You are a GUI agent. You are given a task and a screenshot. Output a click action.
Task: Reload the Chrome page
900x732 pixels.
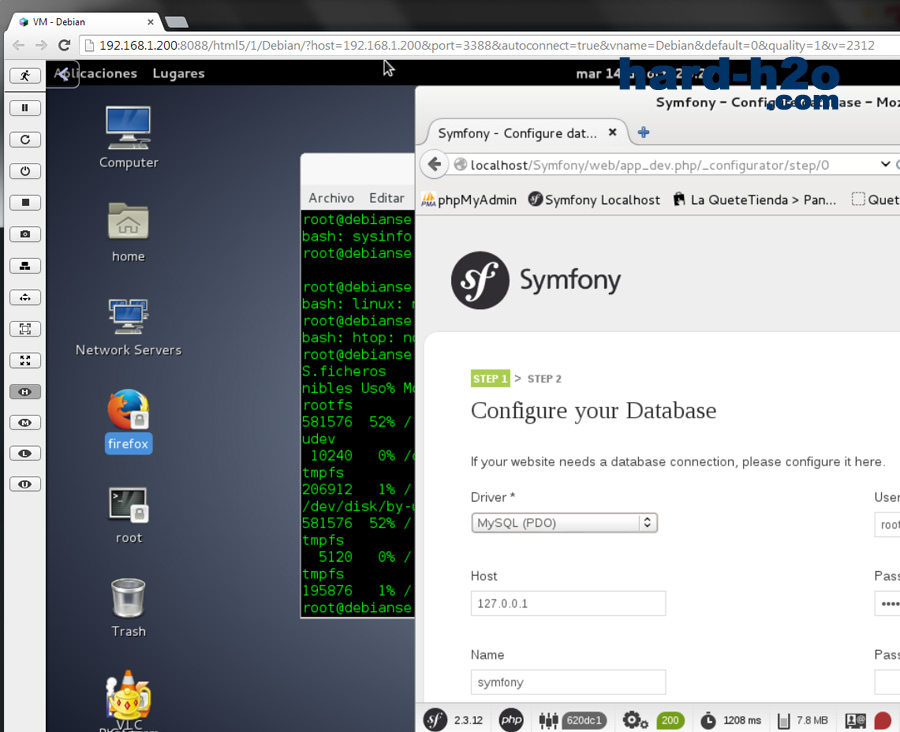click(64, 45)
